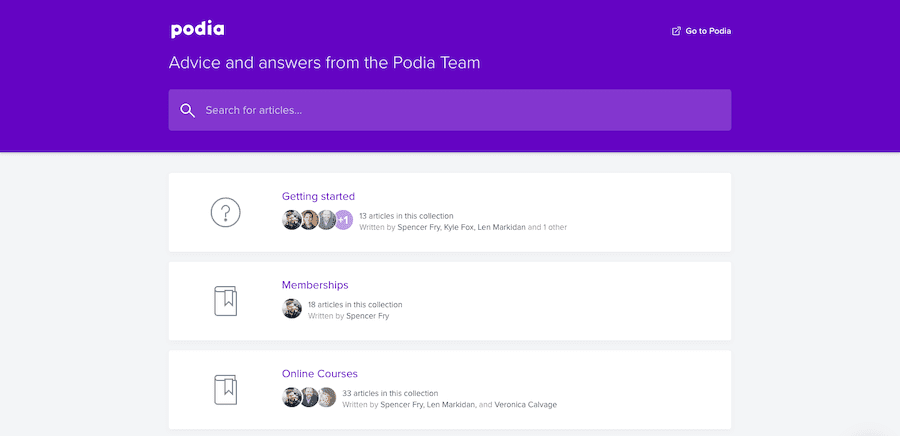Click the '18 articles in this collection' text
Viewport: 900px width, 436px height.
tap(355, 304)
